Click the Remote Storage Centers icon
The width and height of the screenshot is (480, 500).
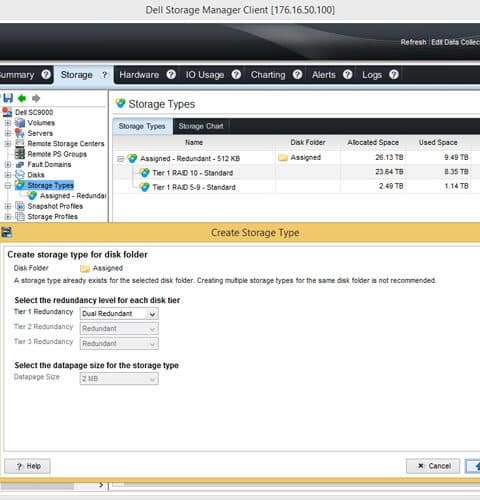(x=20, y=143)
